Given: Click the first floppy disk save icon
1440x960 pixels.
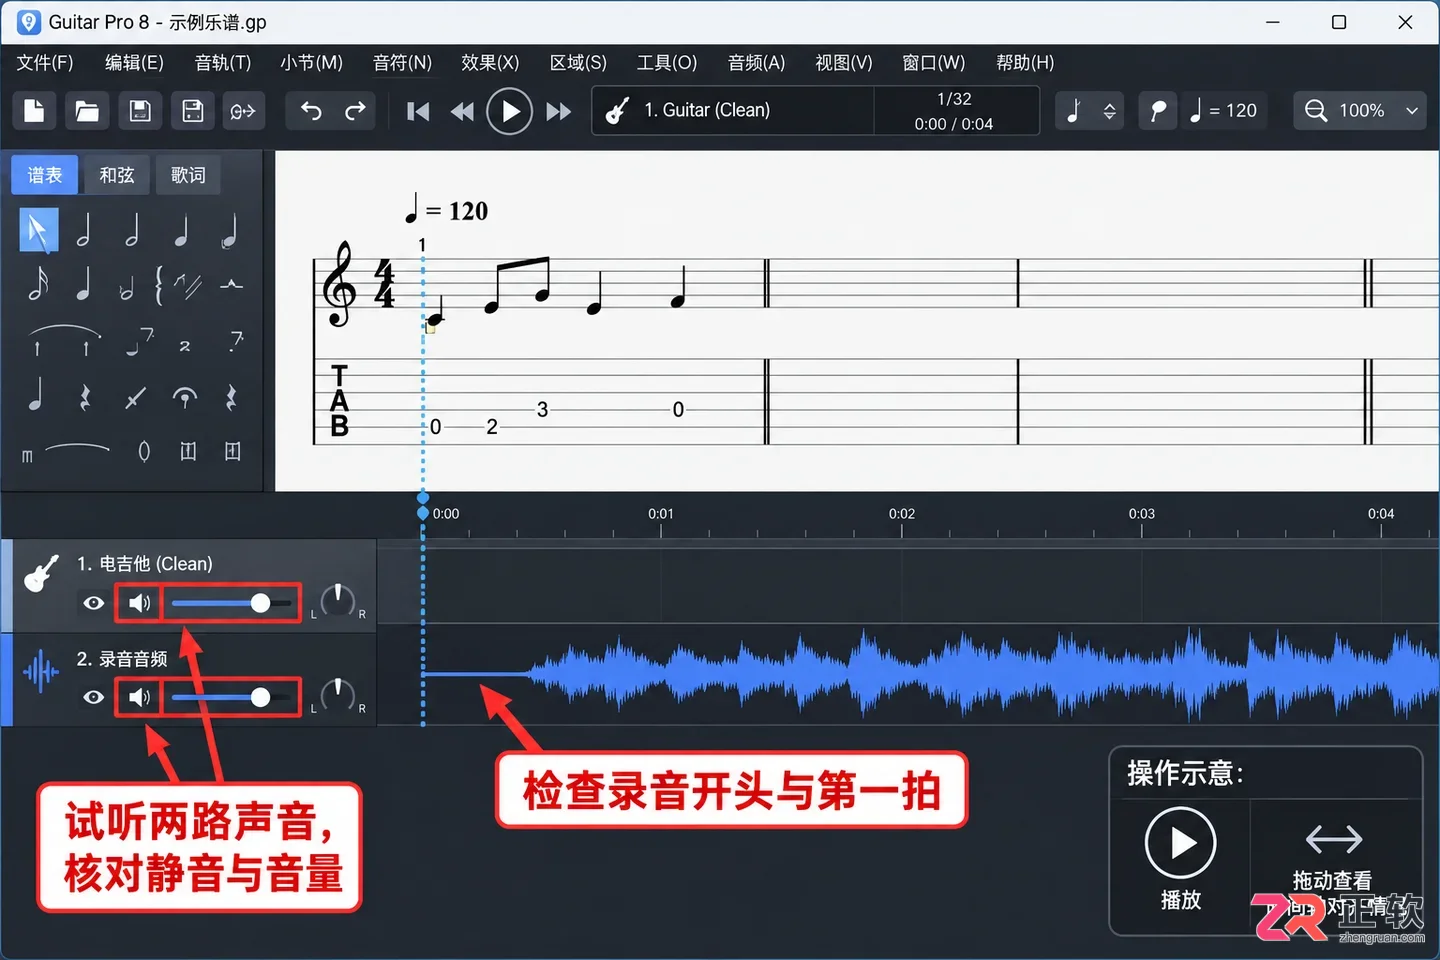Looking at the screenshot, I should pyautogui.click(x=140, y=110).
